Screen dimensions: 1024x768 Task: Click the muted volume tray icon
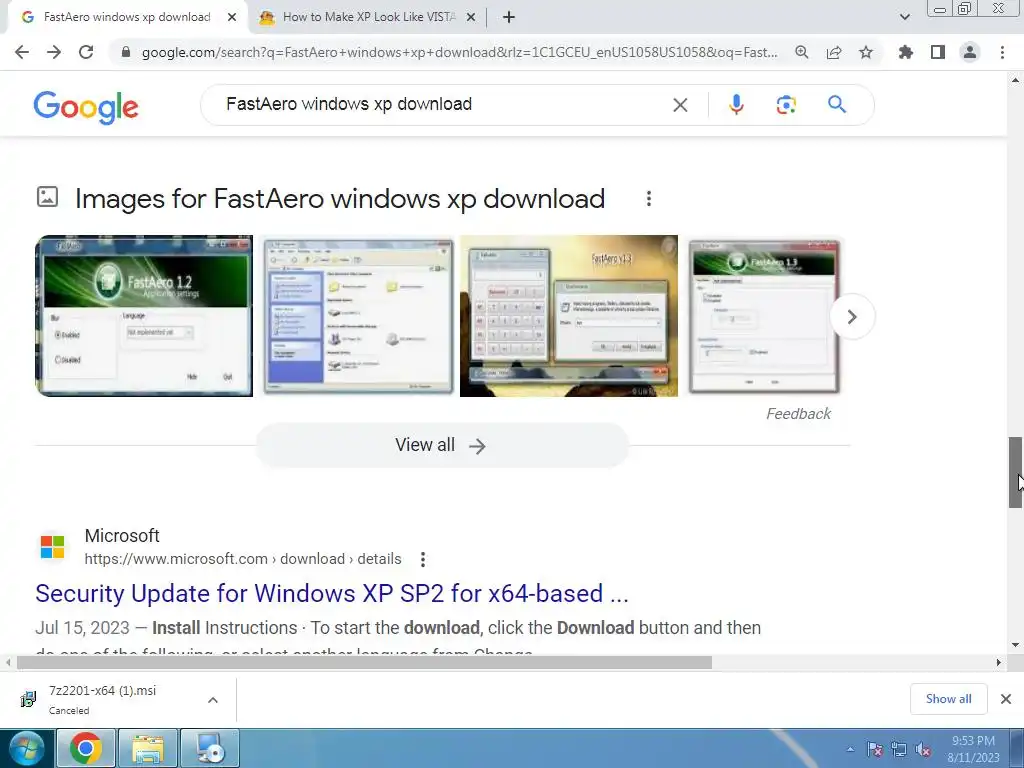[923, 749]
